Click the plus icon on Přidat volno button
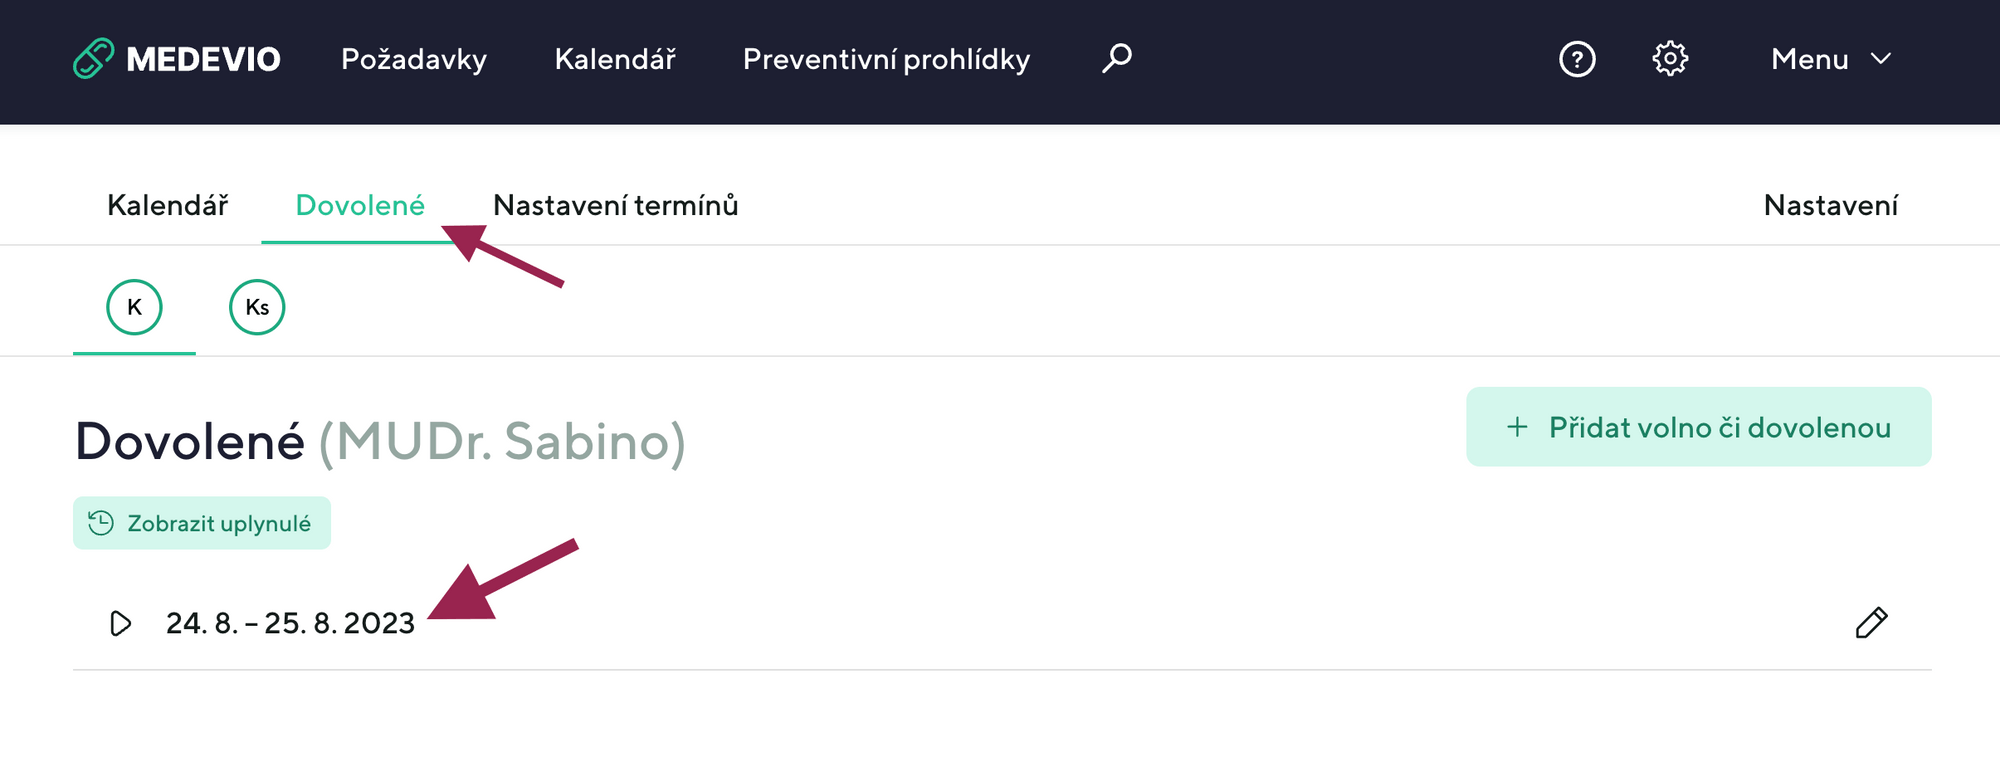2000x782 pixels. (1516, 426)
